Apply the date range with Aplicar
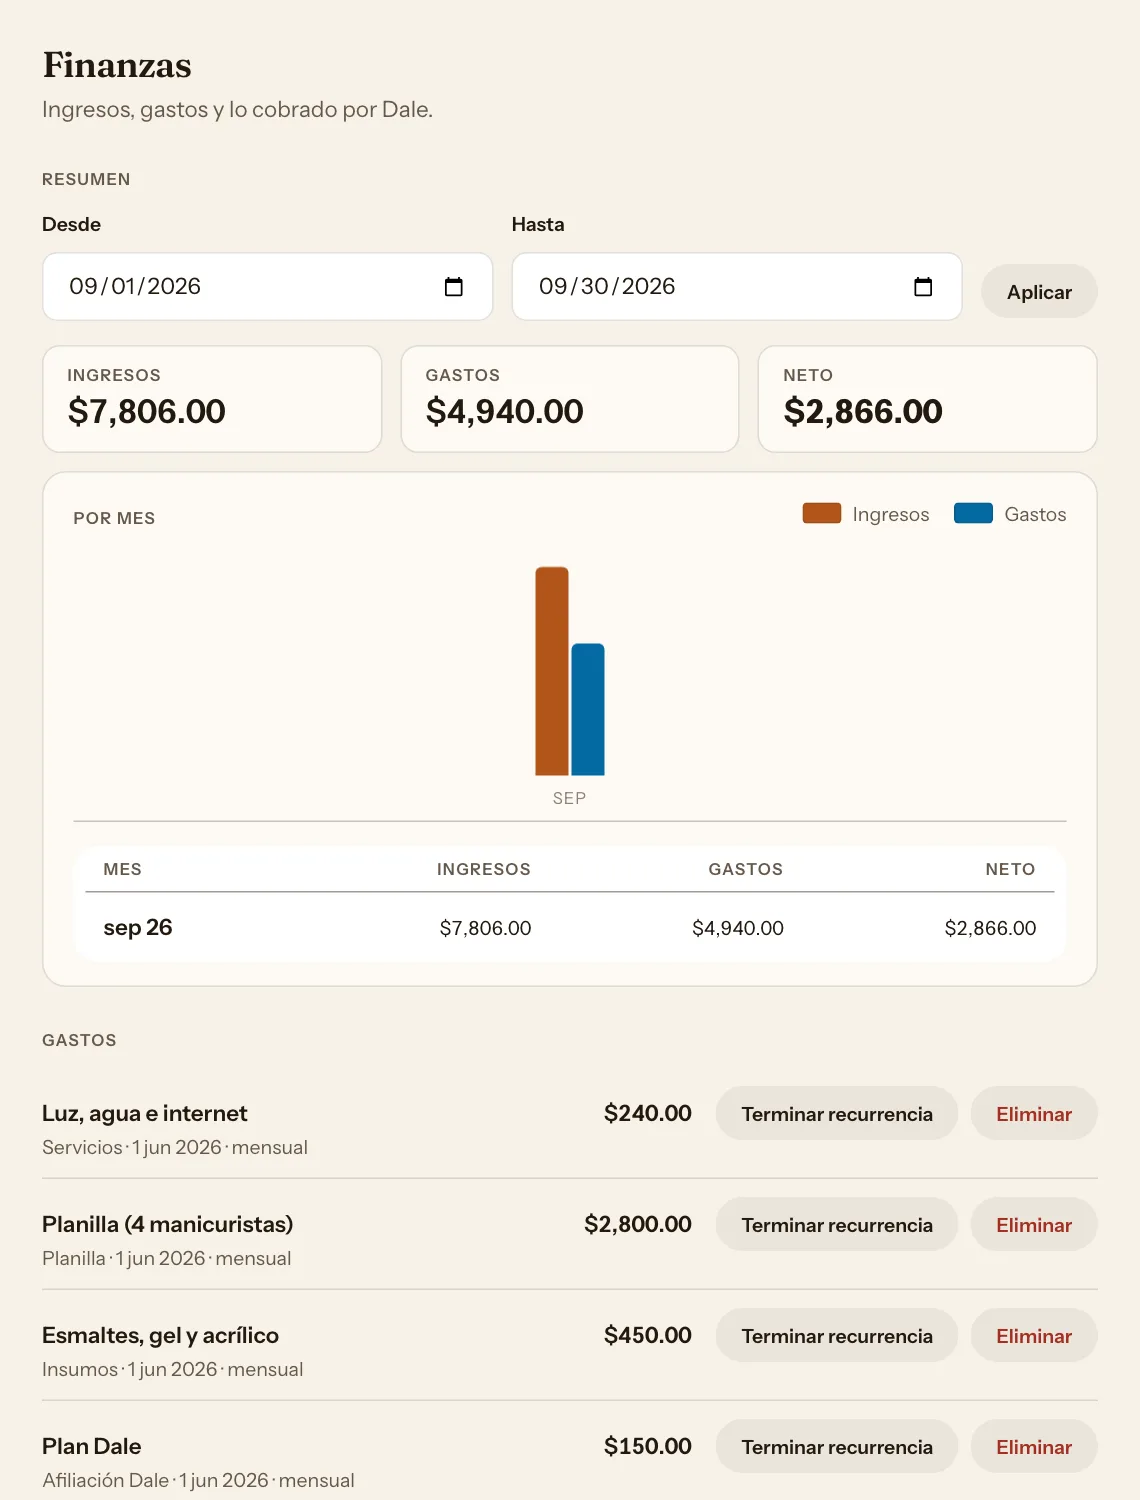The width and height of the screenshot is (1140, 1500). click(1039, 292)
